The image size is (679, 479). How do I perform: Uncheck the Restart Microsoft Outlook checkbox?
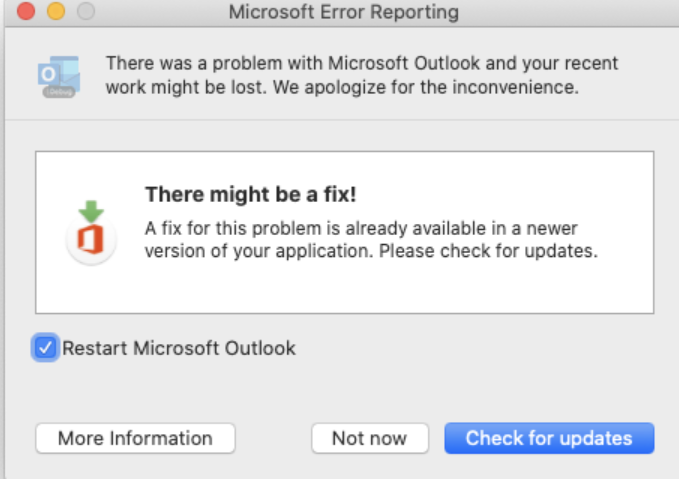(45, 348)
